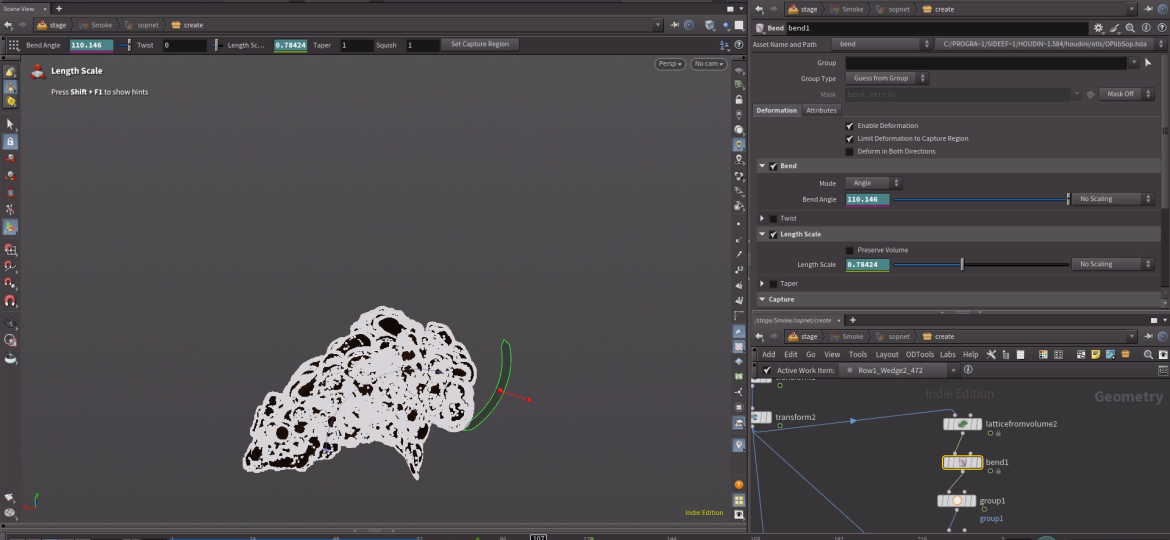Click the wrench icon in the network editor menu bar
The width and height of the screenshot is (1170, 540).
pyautogui.click(x=991, y=354)
